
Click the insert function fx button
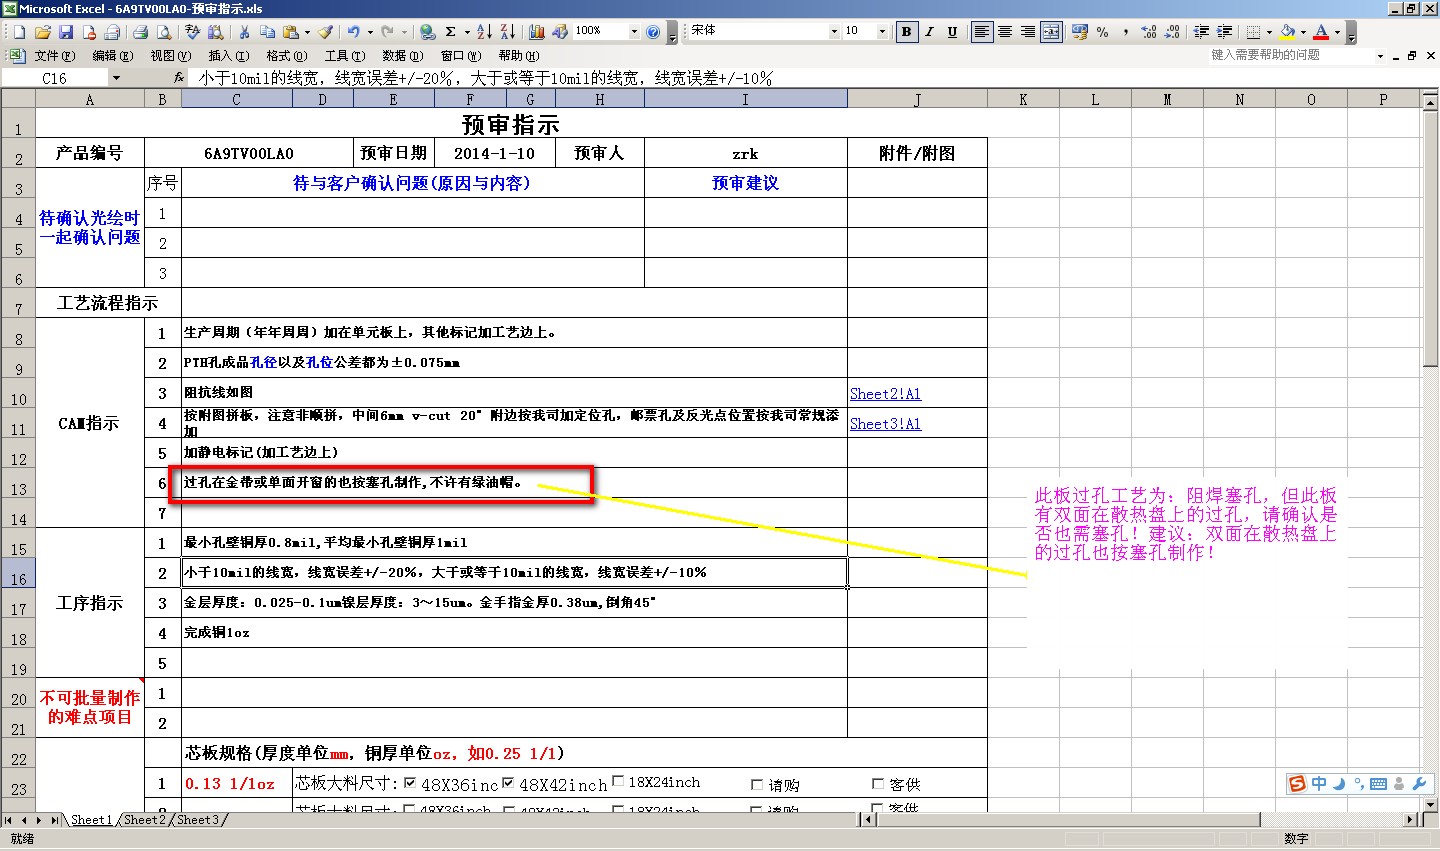[x=179, y=78]
